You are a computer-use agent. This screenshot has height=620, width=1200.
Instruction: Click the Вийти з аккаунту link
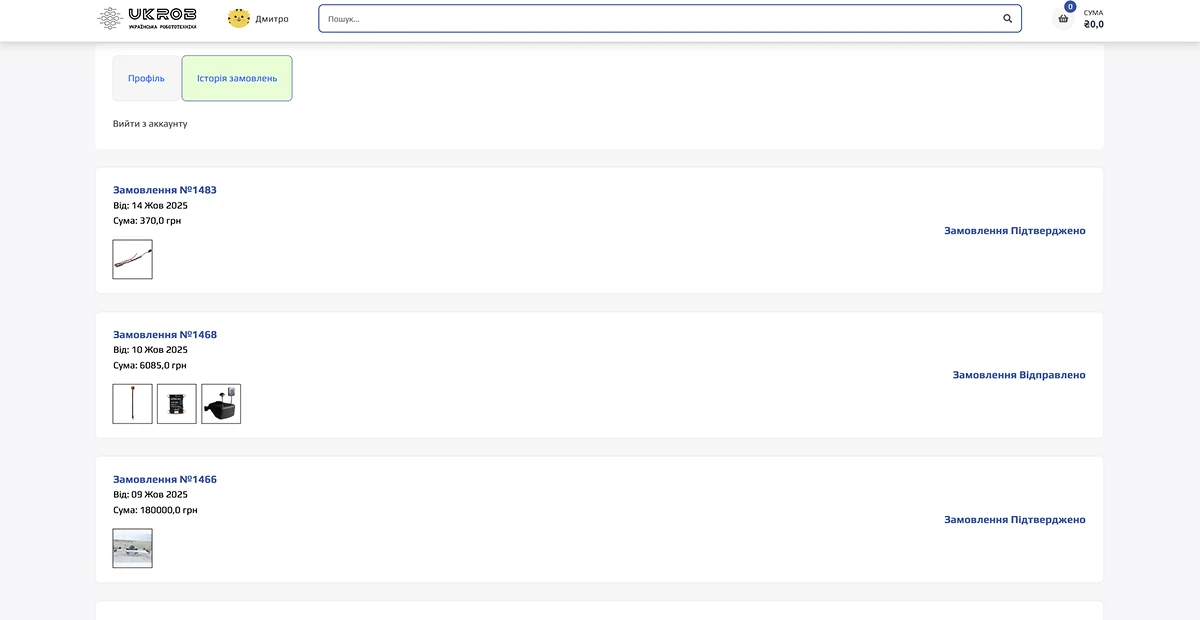150,124
